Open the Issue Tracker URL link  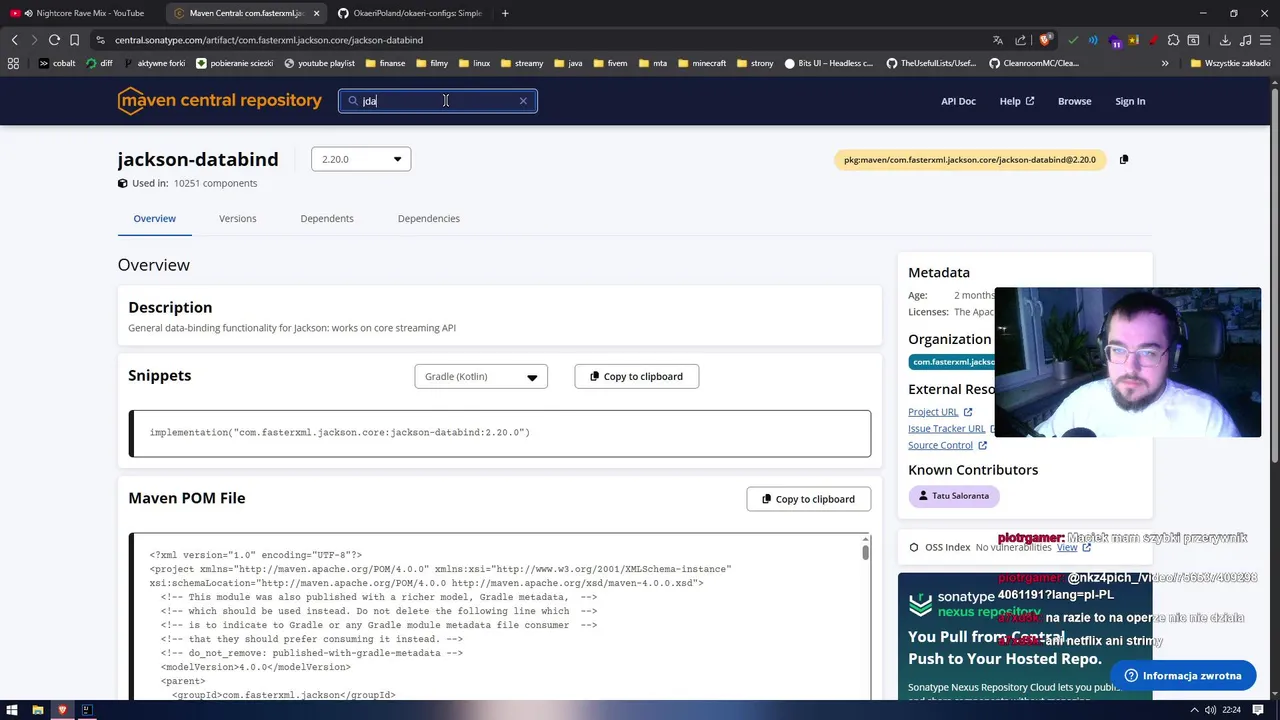coord(950,428)
